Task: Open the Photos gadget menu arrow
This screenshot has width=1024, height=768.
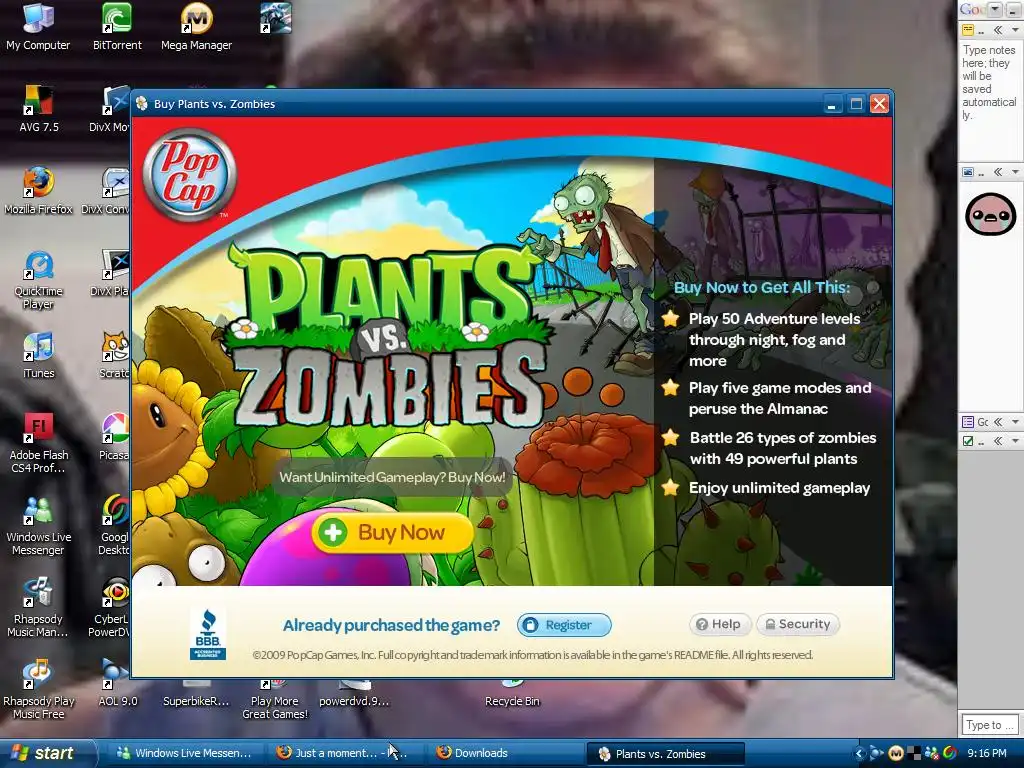Action: (x=1015, y=172)
